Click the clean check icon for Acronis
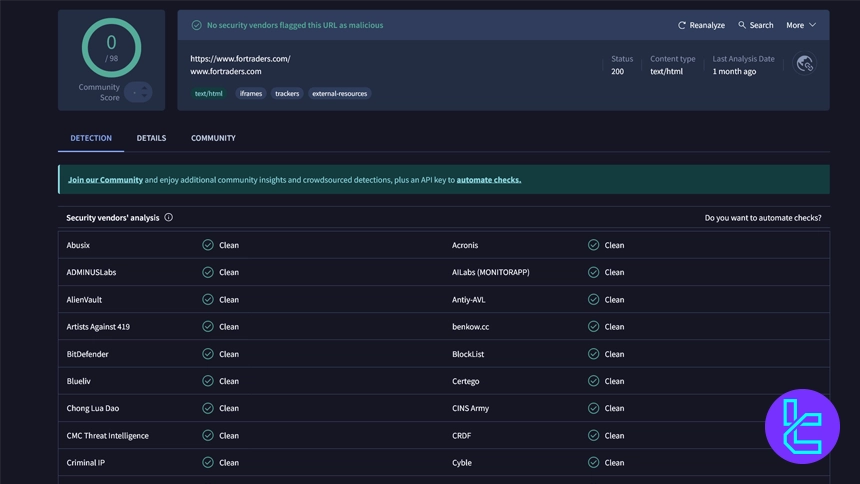This screenshot has width=860, height=484. point(593,245)
